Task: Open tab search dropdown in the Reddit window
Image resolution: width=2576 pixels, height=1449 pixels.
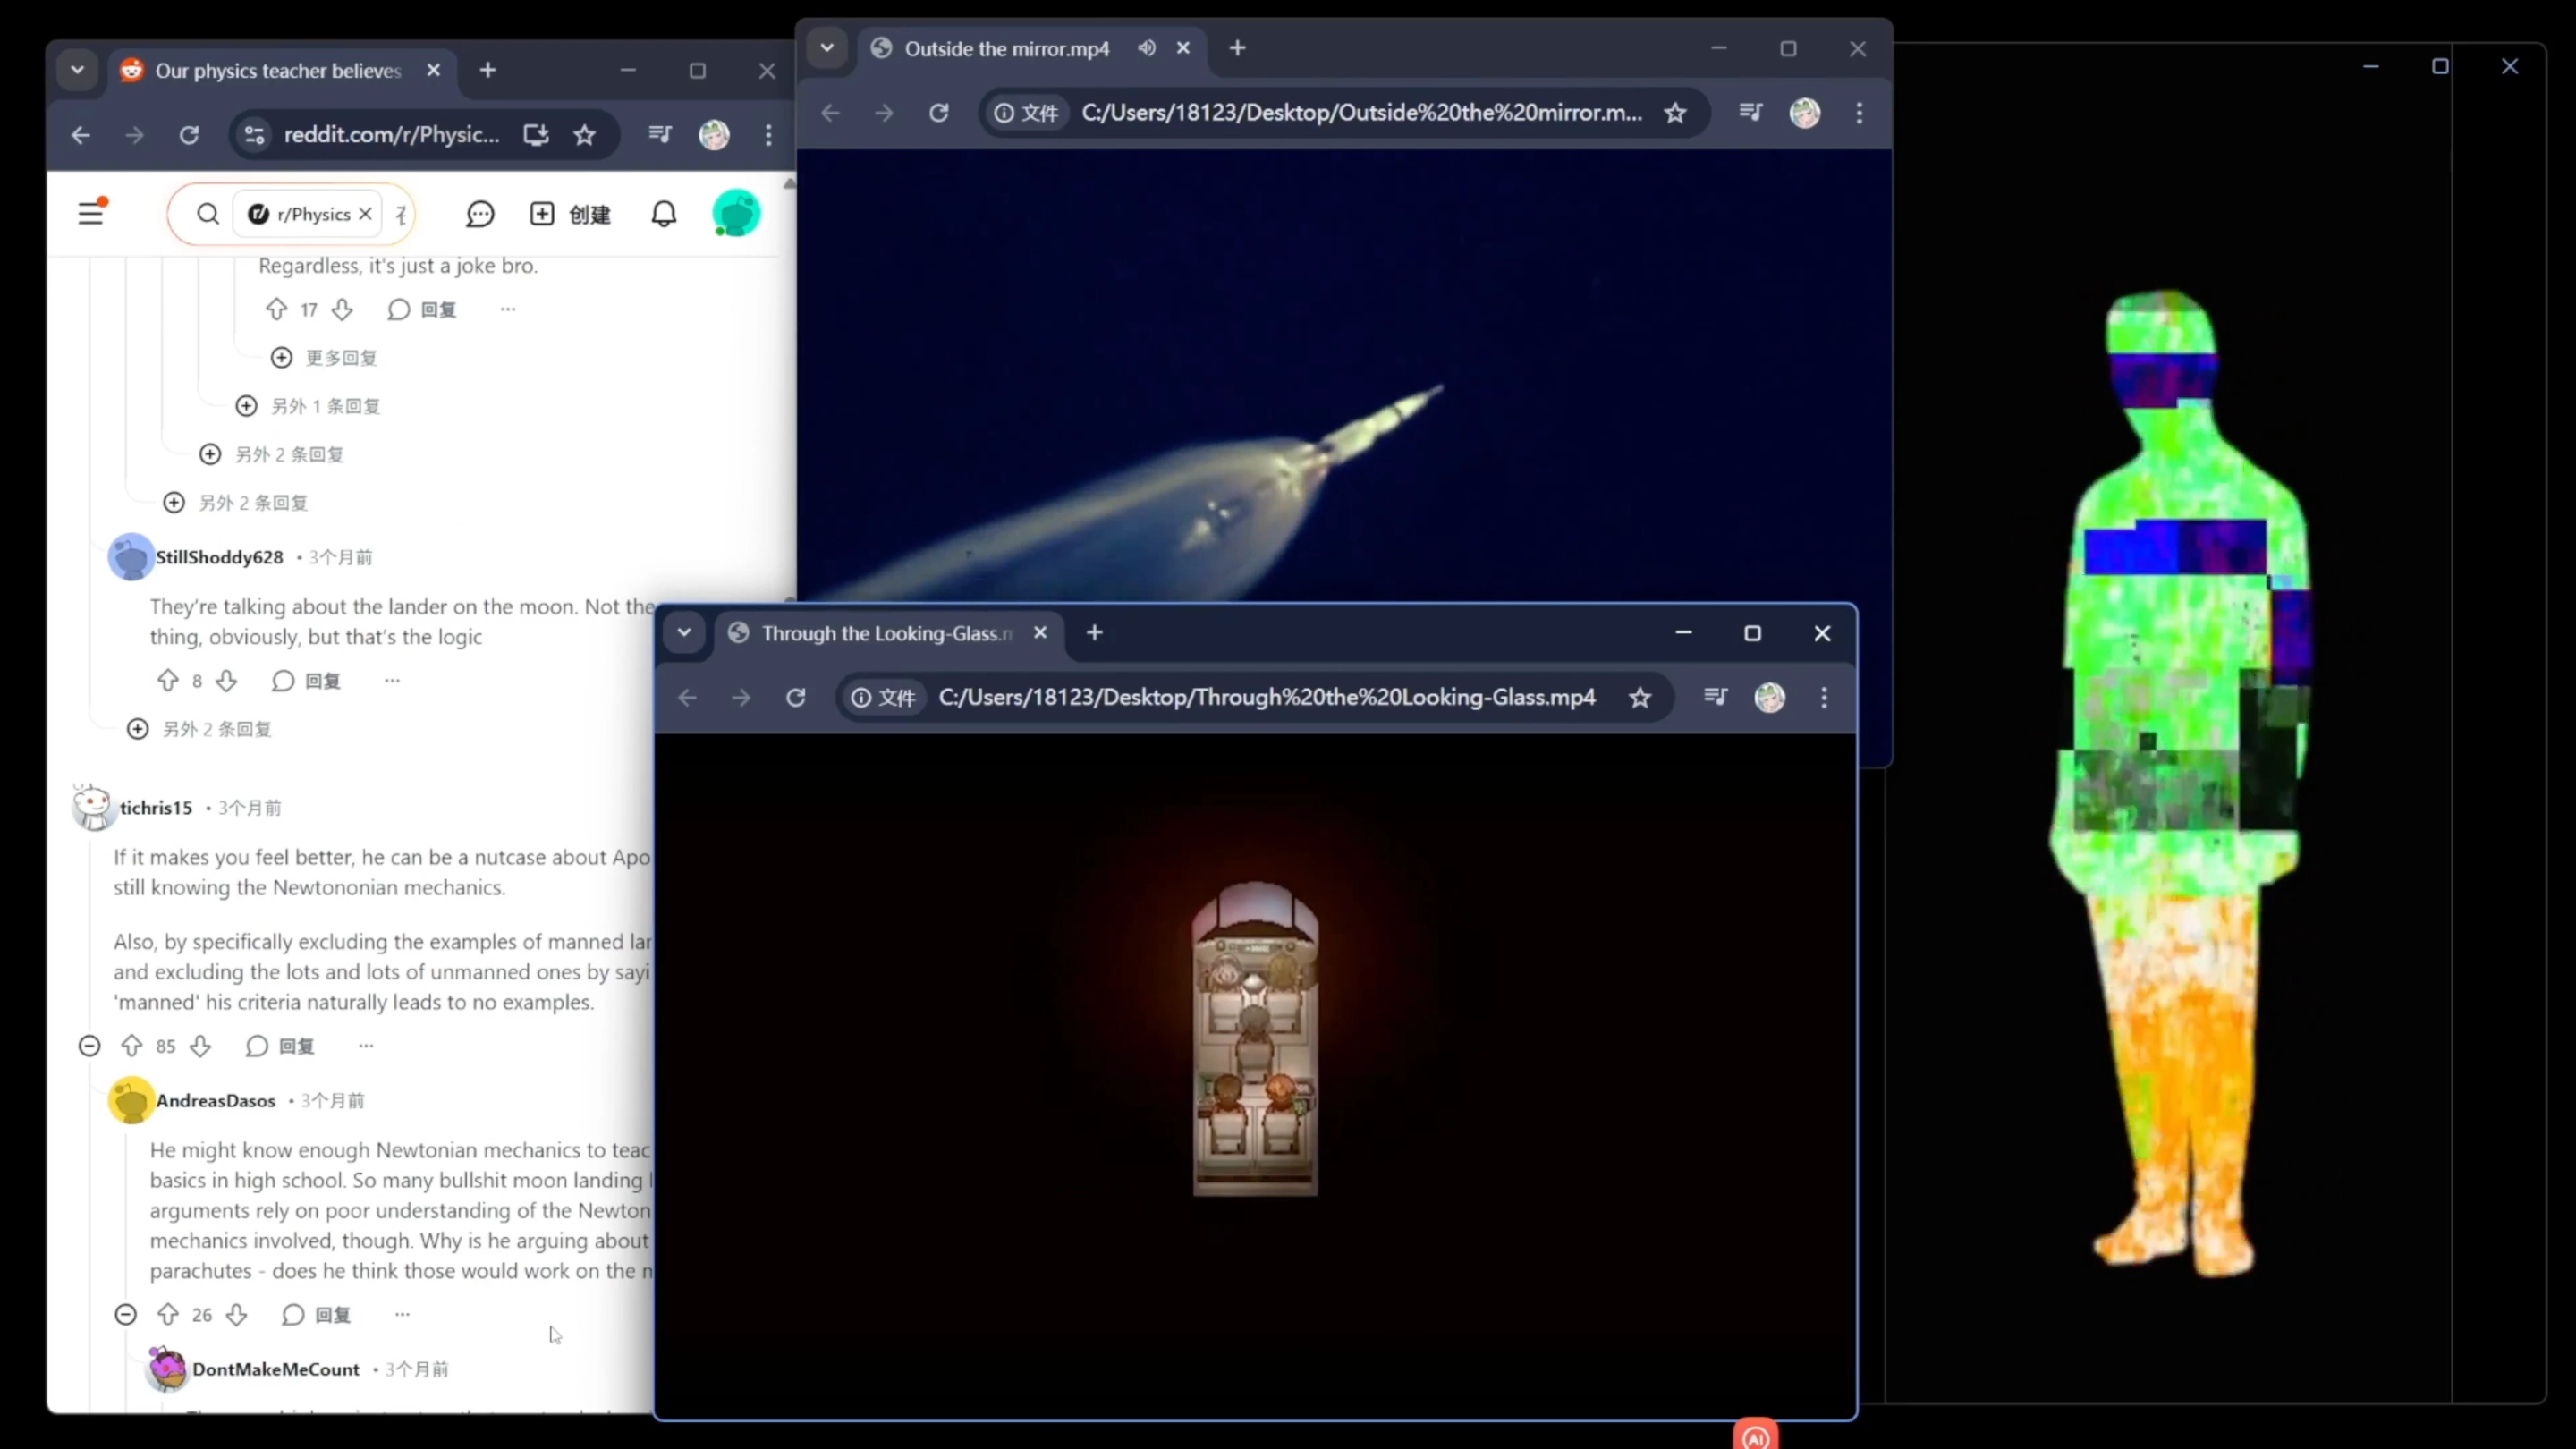Action: coord(77,71)
